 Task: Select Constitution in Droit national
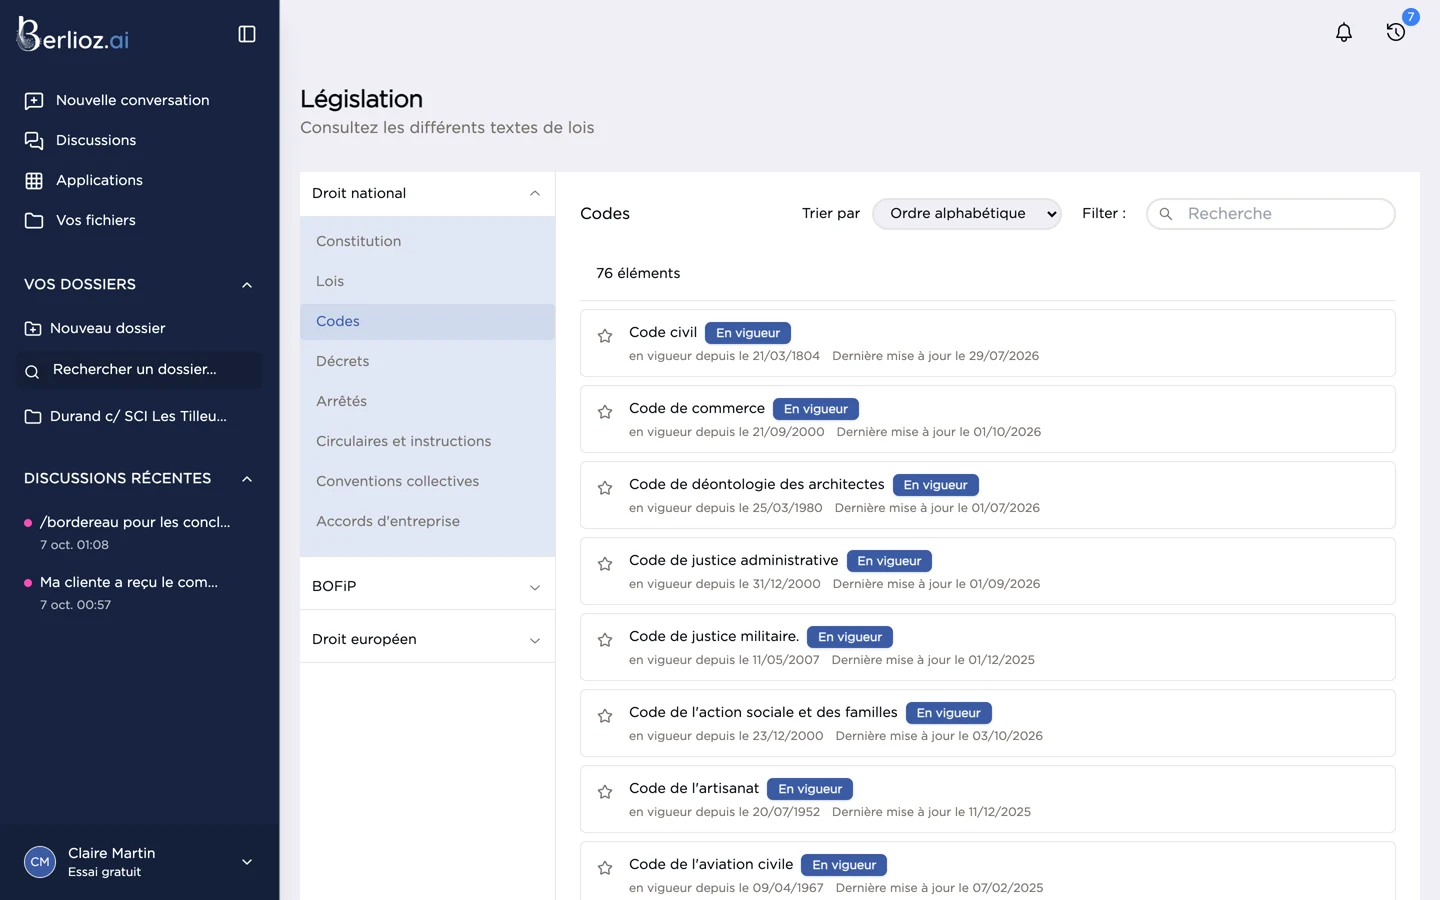pyautogui.click(x=427, y=241)
